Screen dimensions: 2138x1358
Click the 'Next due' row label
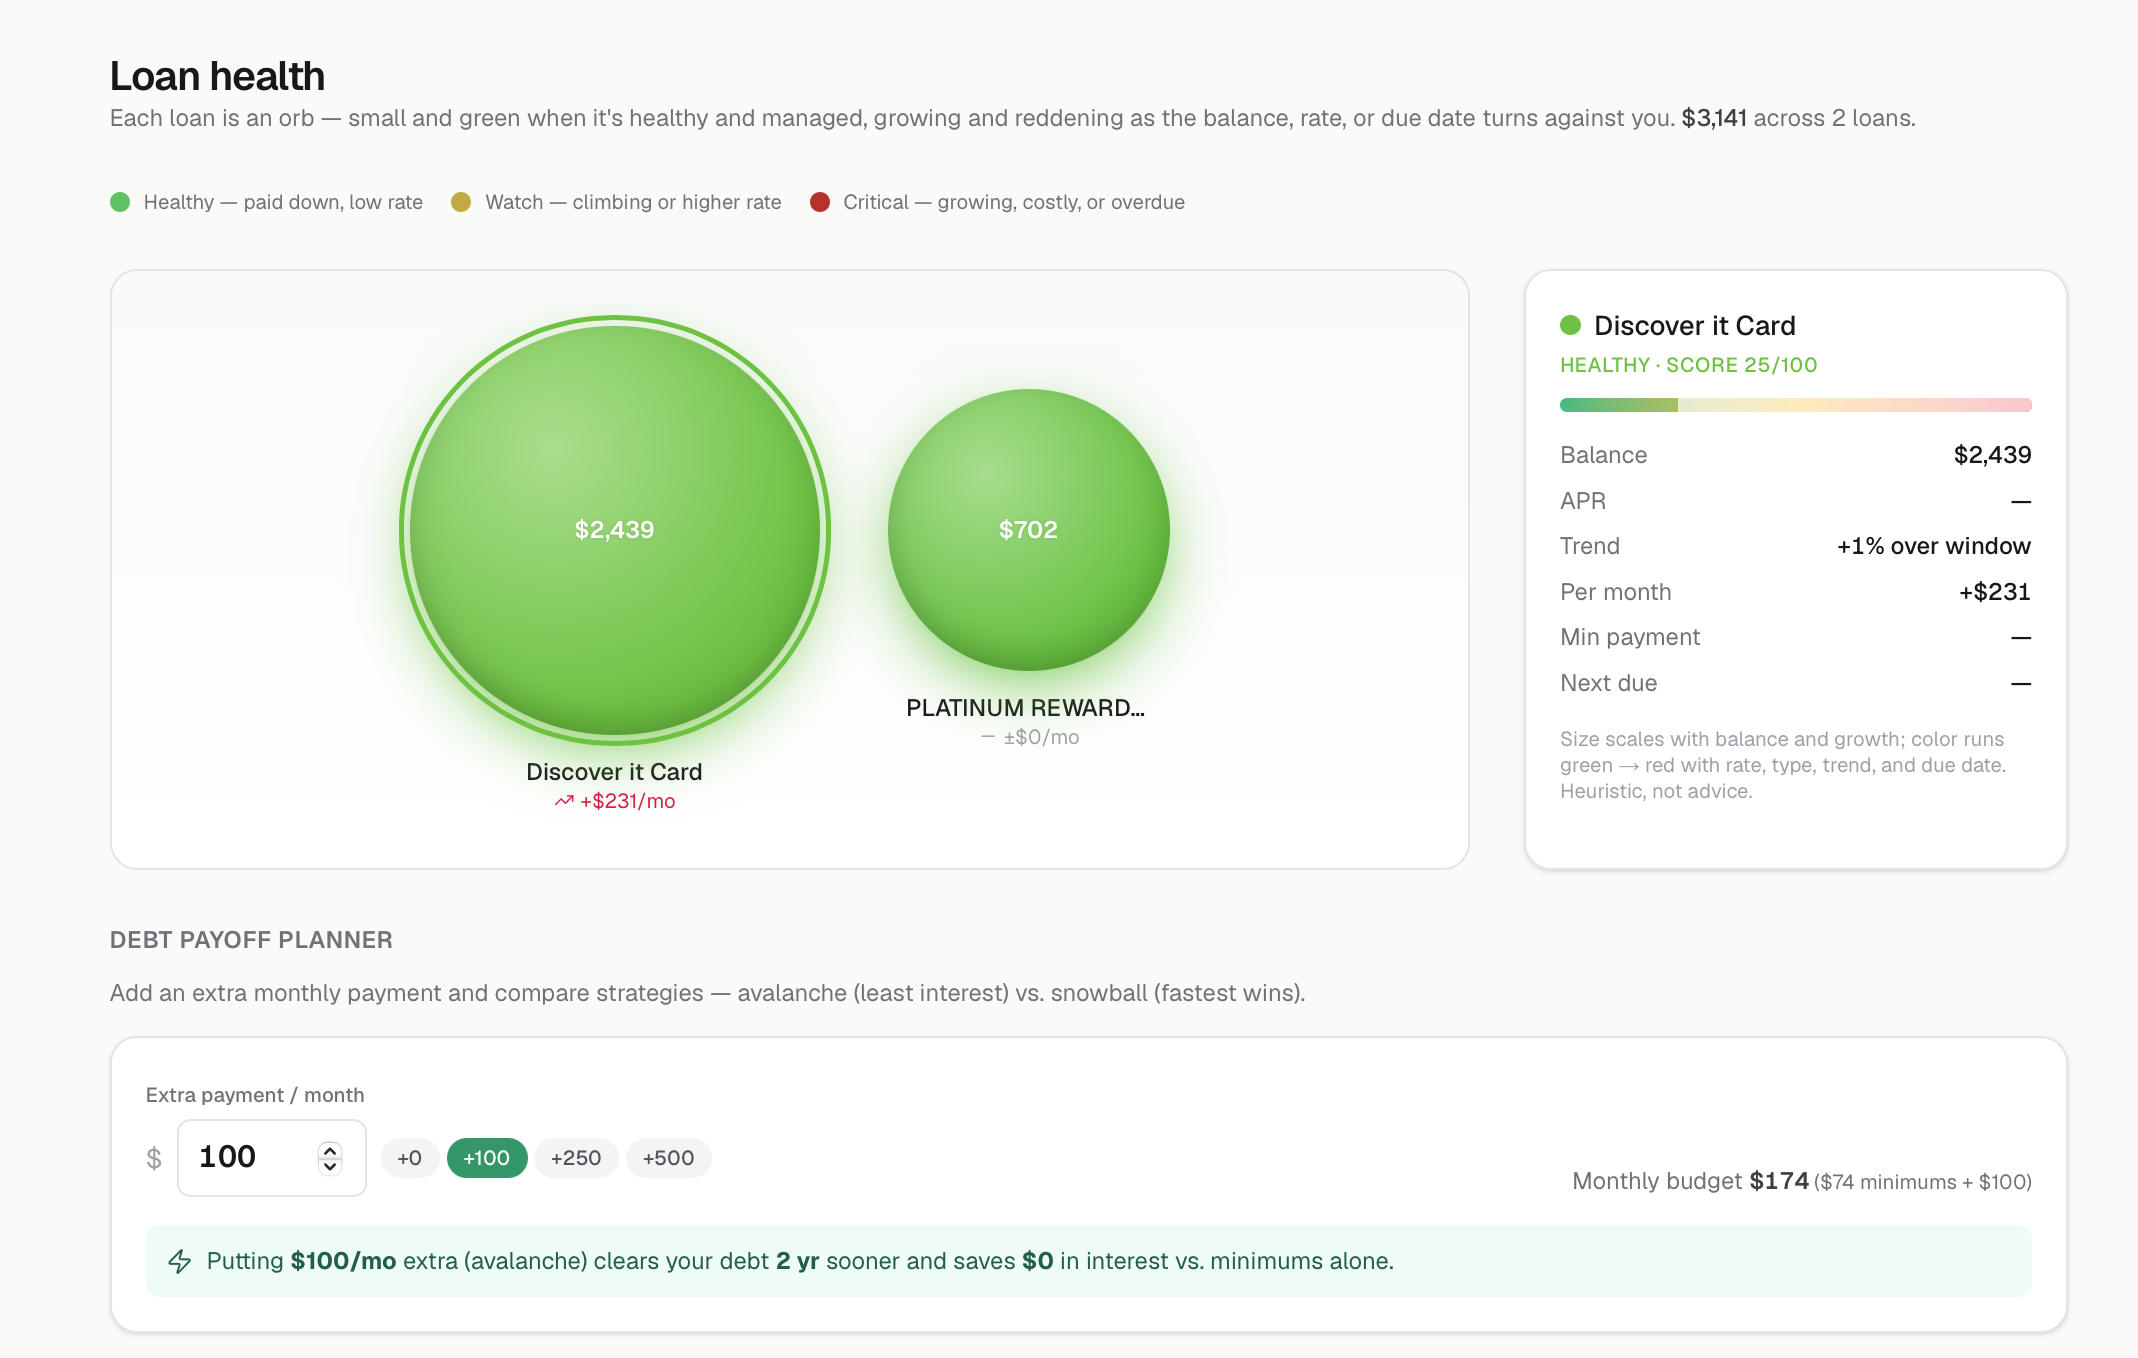pos(1608,683)
